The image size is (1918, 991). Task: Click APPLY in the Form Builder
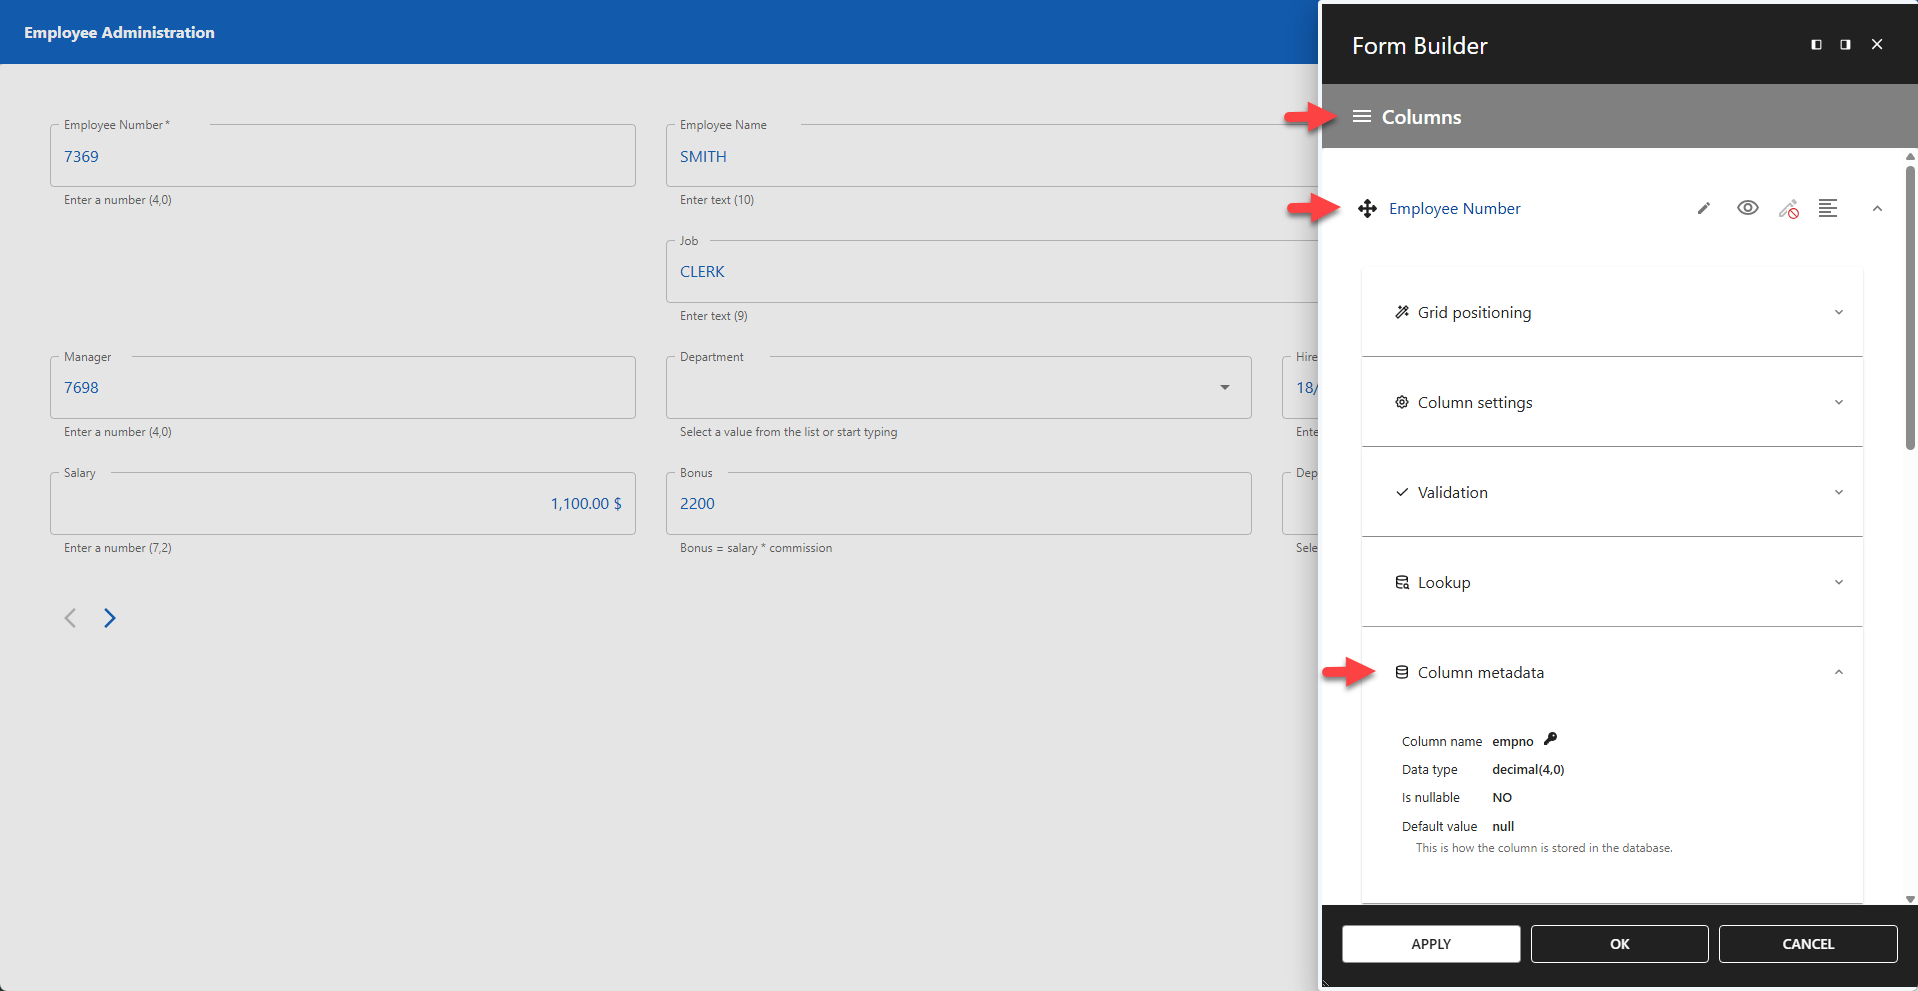(1430, 943)
